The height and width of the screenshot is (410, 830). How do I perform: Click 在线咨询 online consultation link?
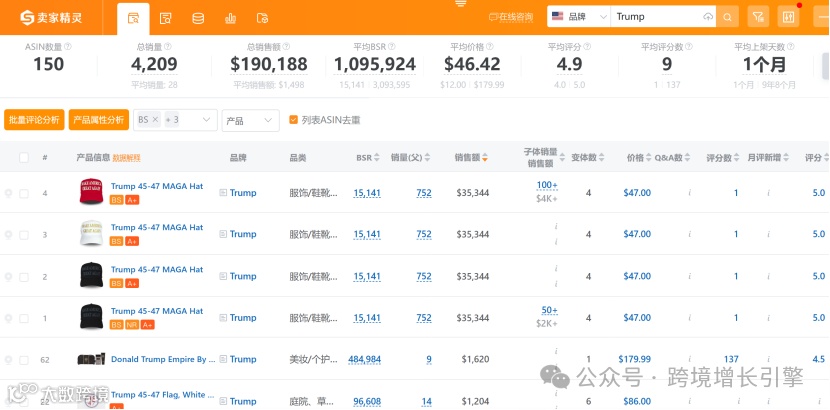pyautogui.click(x=511, y=17)
